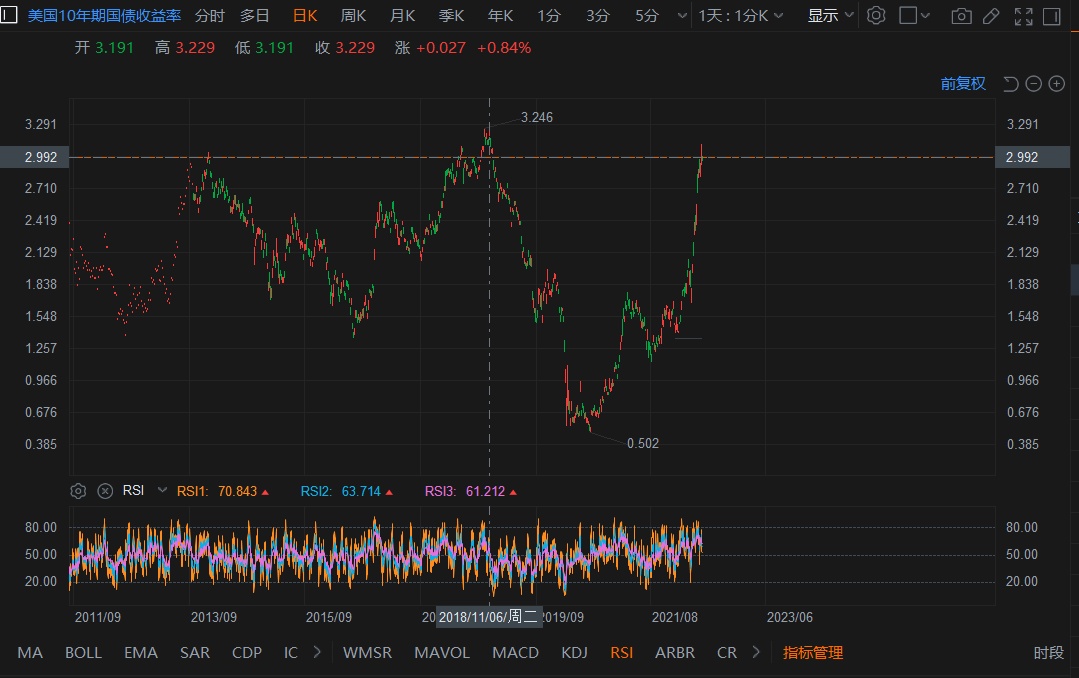Remove the RSI indicator panel
Screen dimensions: 1079x678
(105, 491)
